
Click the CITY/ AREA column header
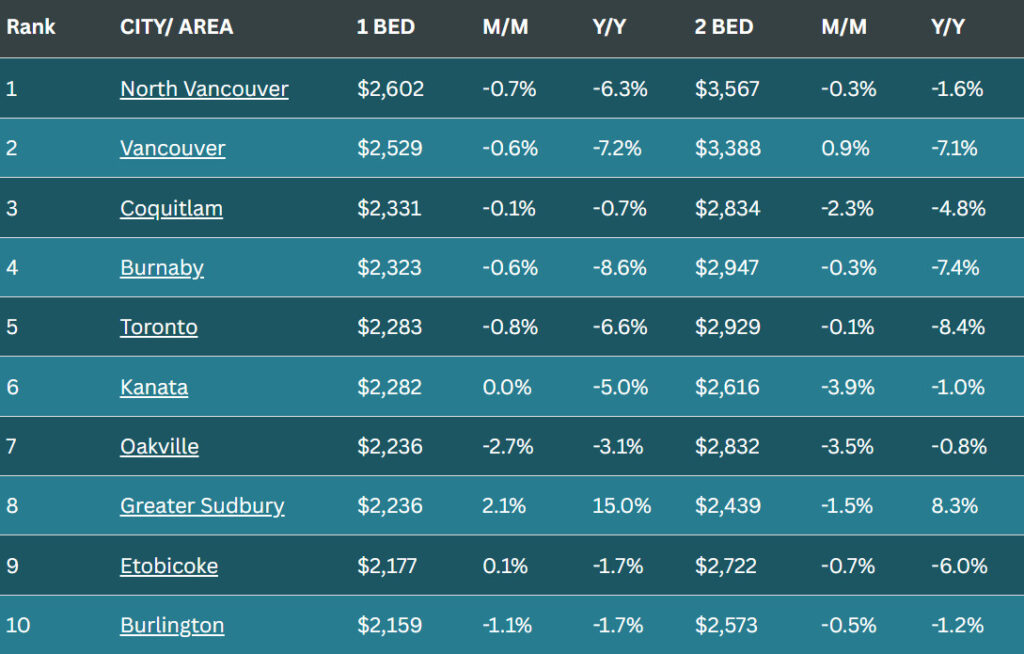click(176, 27)
